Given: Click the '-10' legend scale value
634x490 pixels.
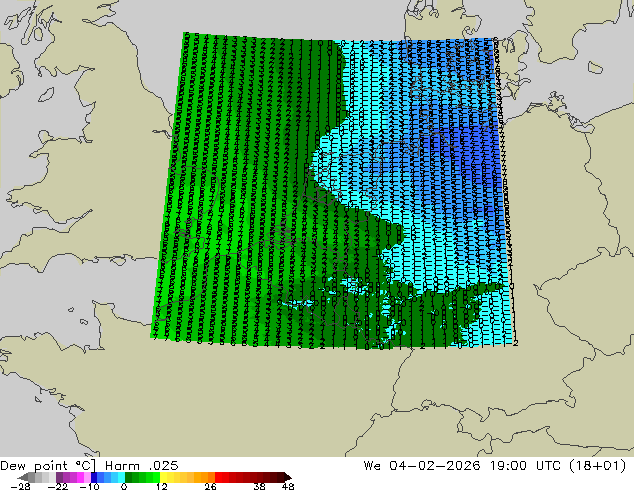Looking at the screenshot, I should coord(89,486).
